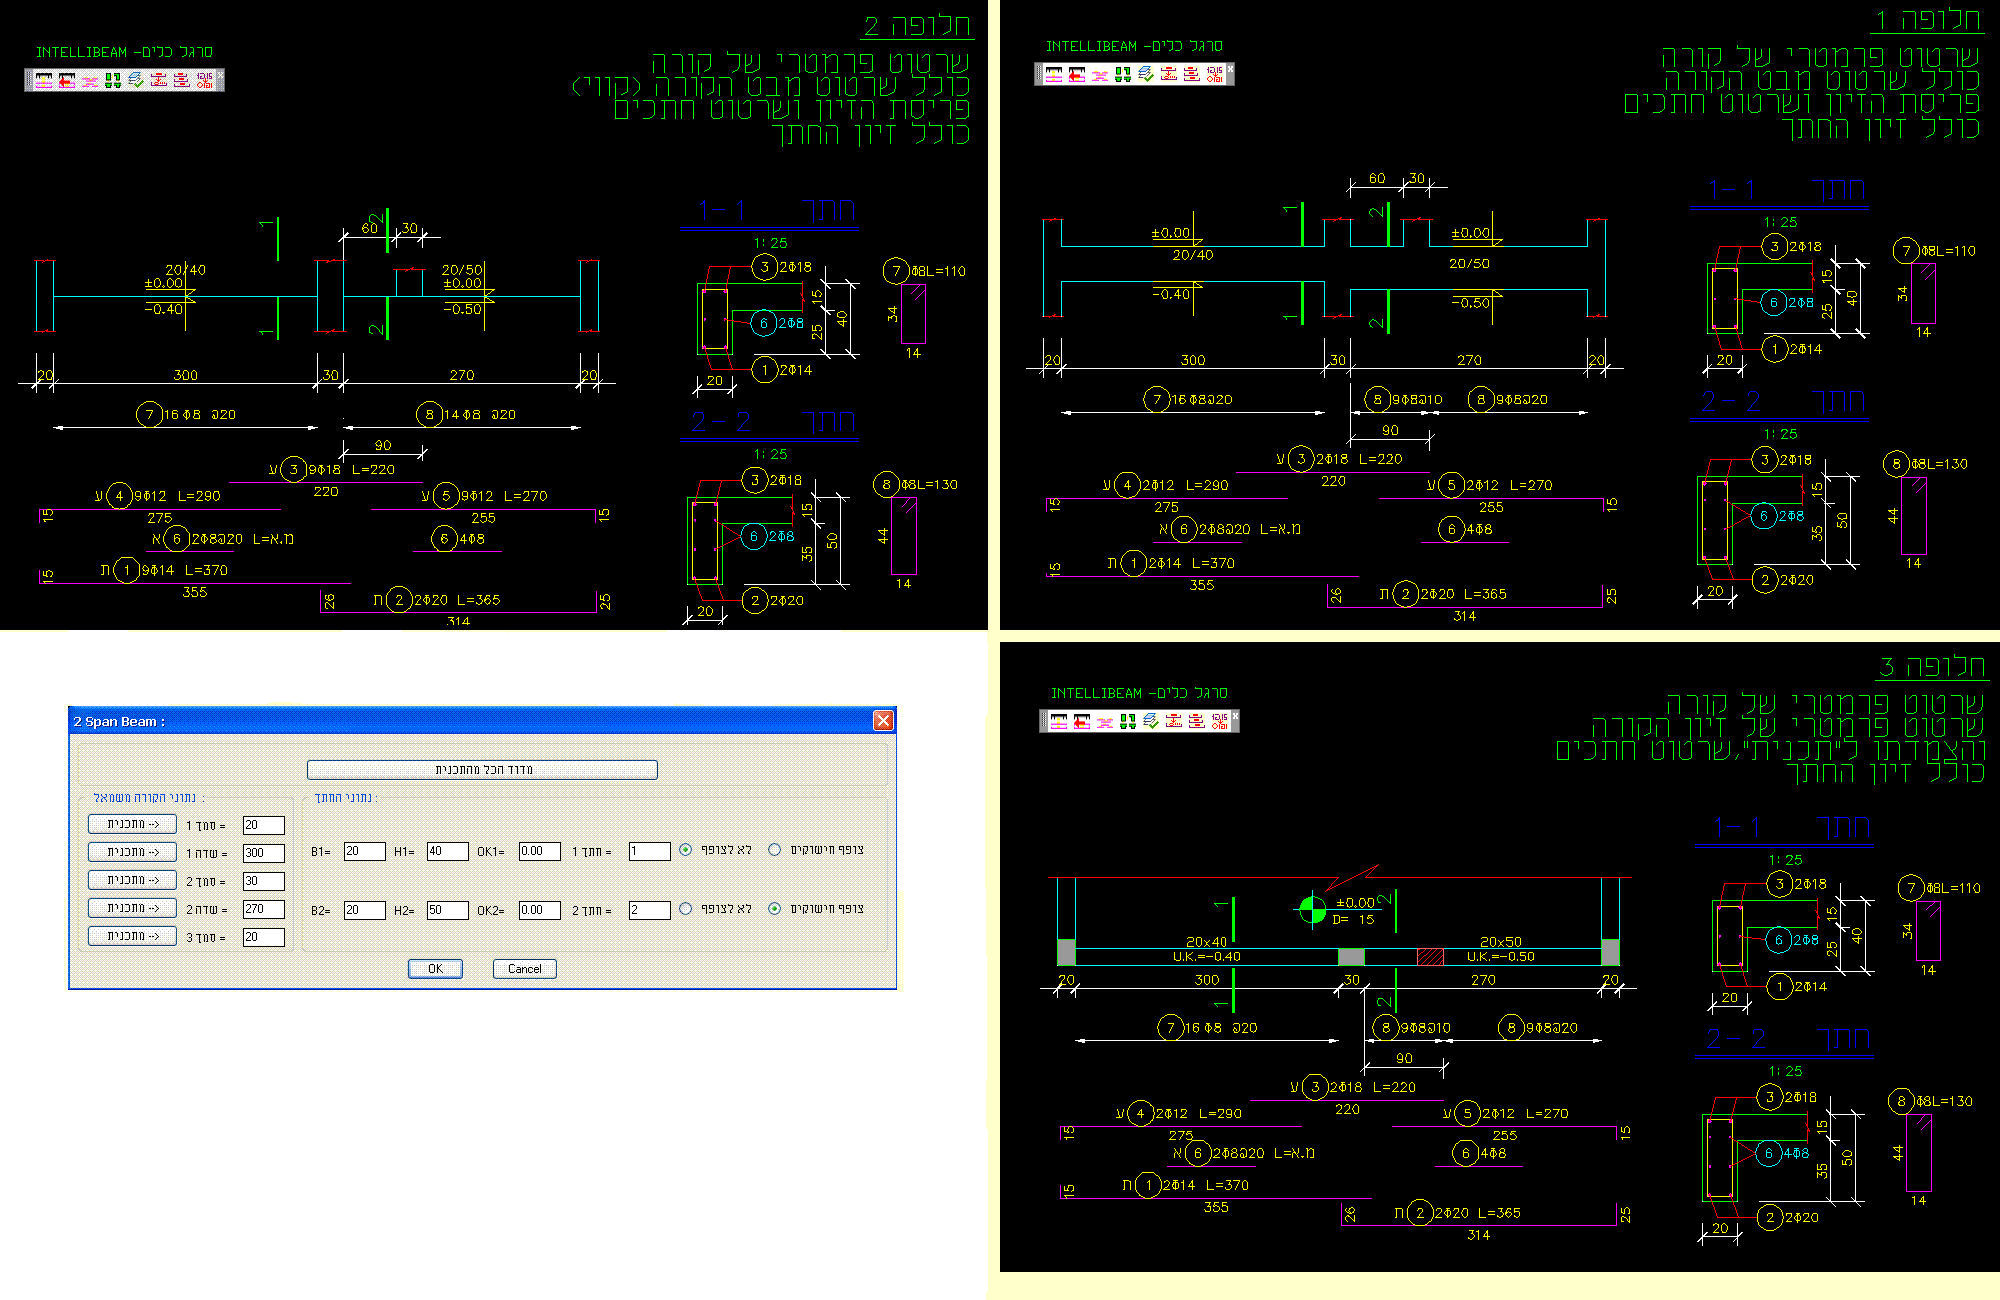Select 'לא לצופף' radio on B1 row
Image resolution: width=2000 pixels, height=1300 pixels.
(x=685, y=850)
